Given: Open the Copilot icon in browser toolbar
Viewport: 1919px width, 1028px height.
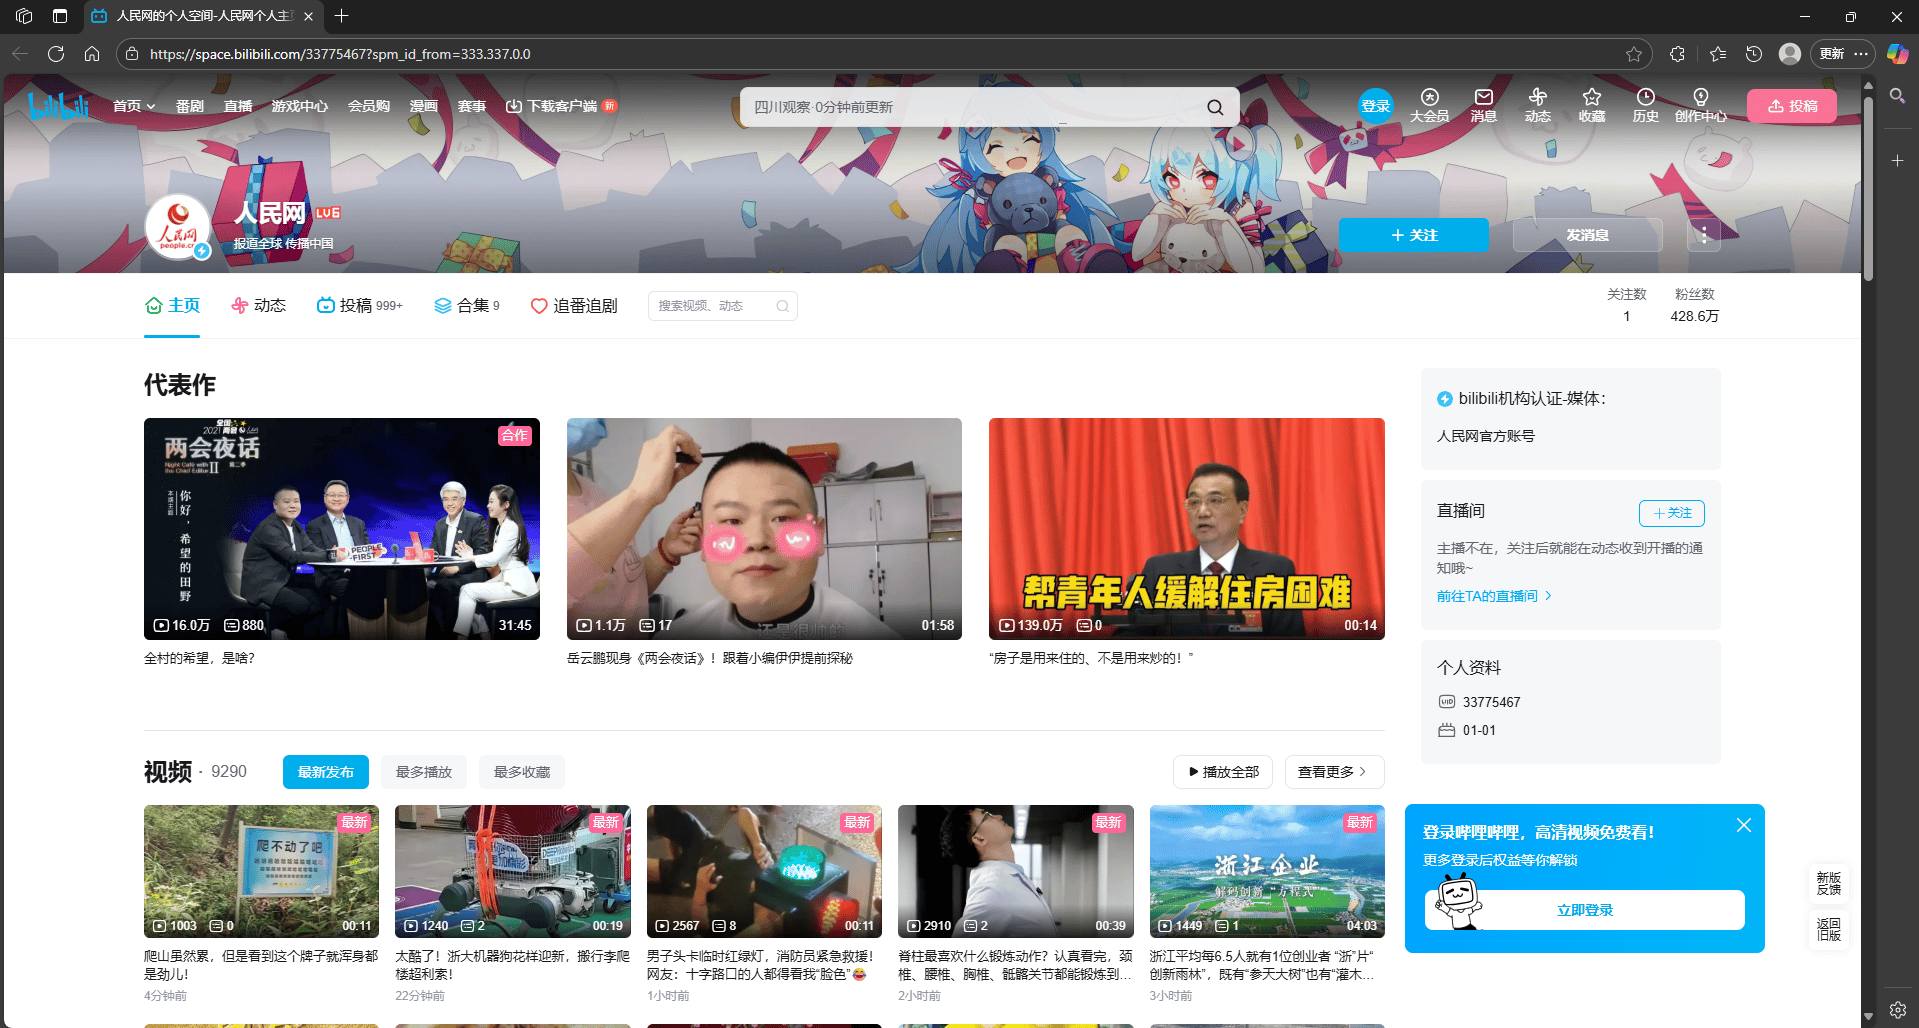Looking at the screenshot, I should [1897, 54].
